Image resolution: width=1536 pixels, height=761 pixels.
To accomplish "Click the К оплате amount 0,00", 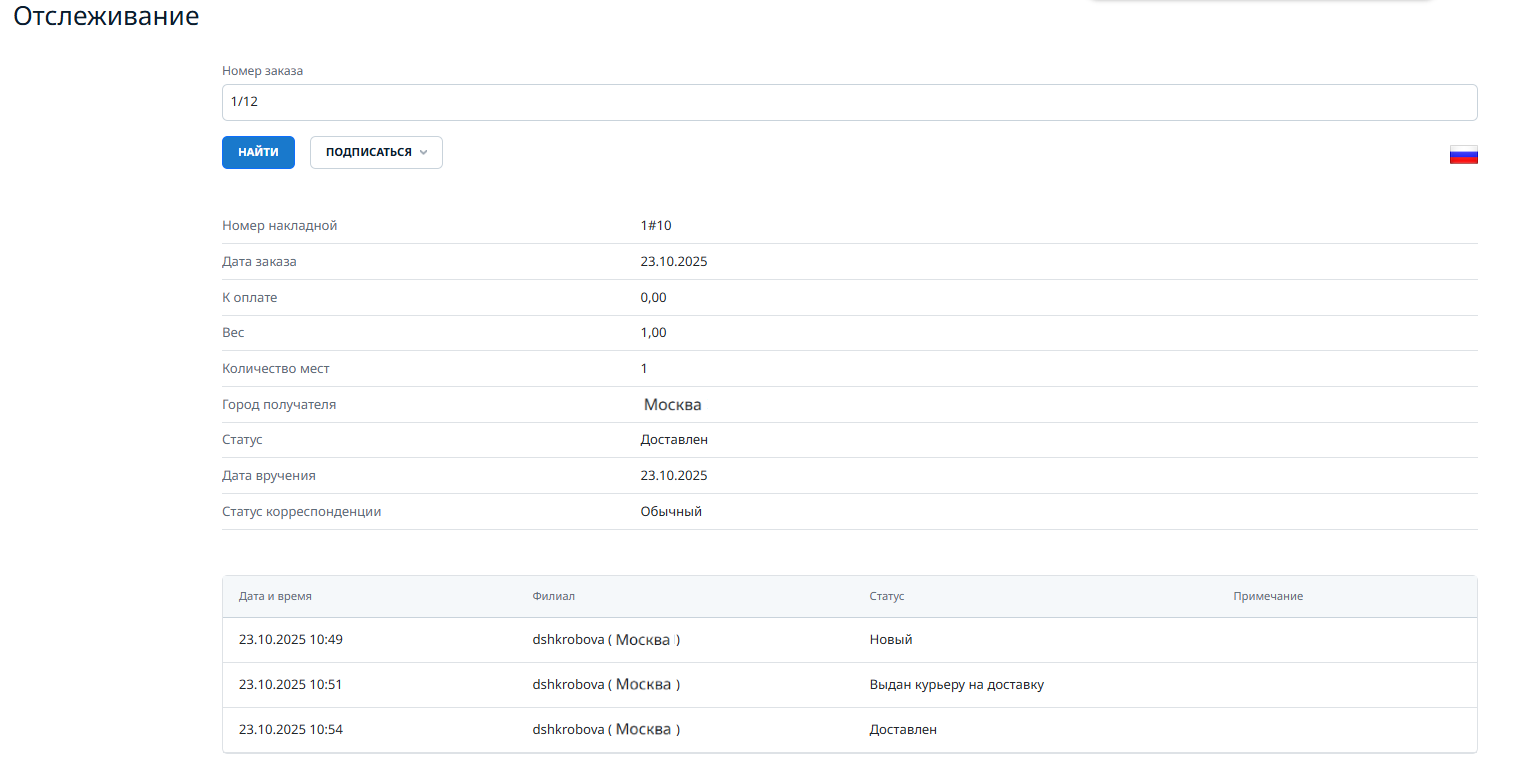I will tap(653, 298).
